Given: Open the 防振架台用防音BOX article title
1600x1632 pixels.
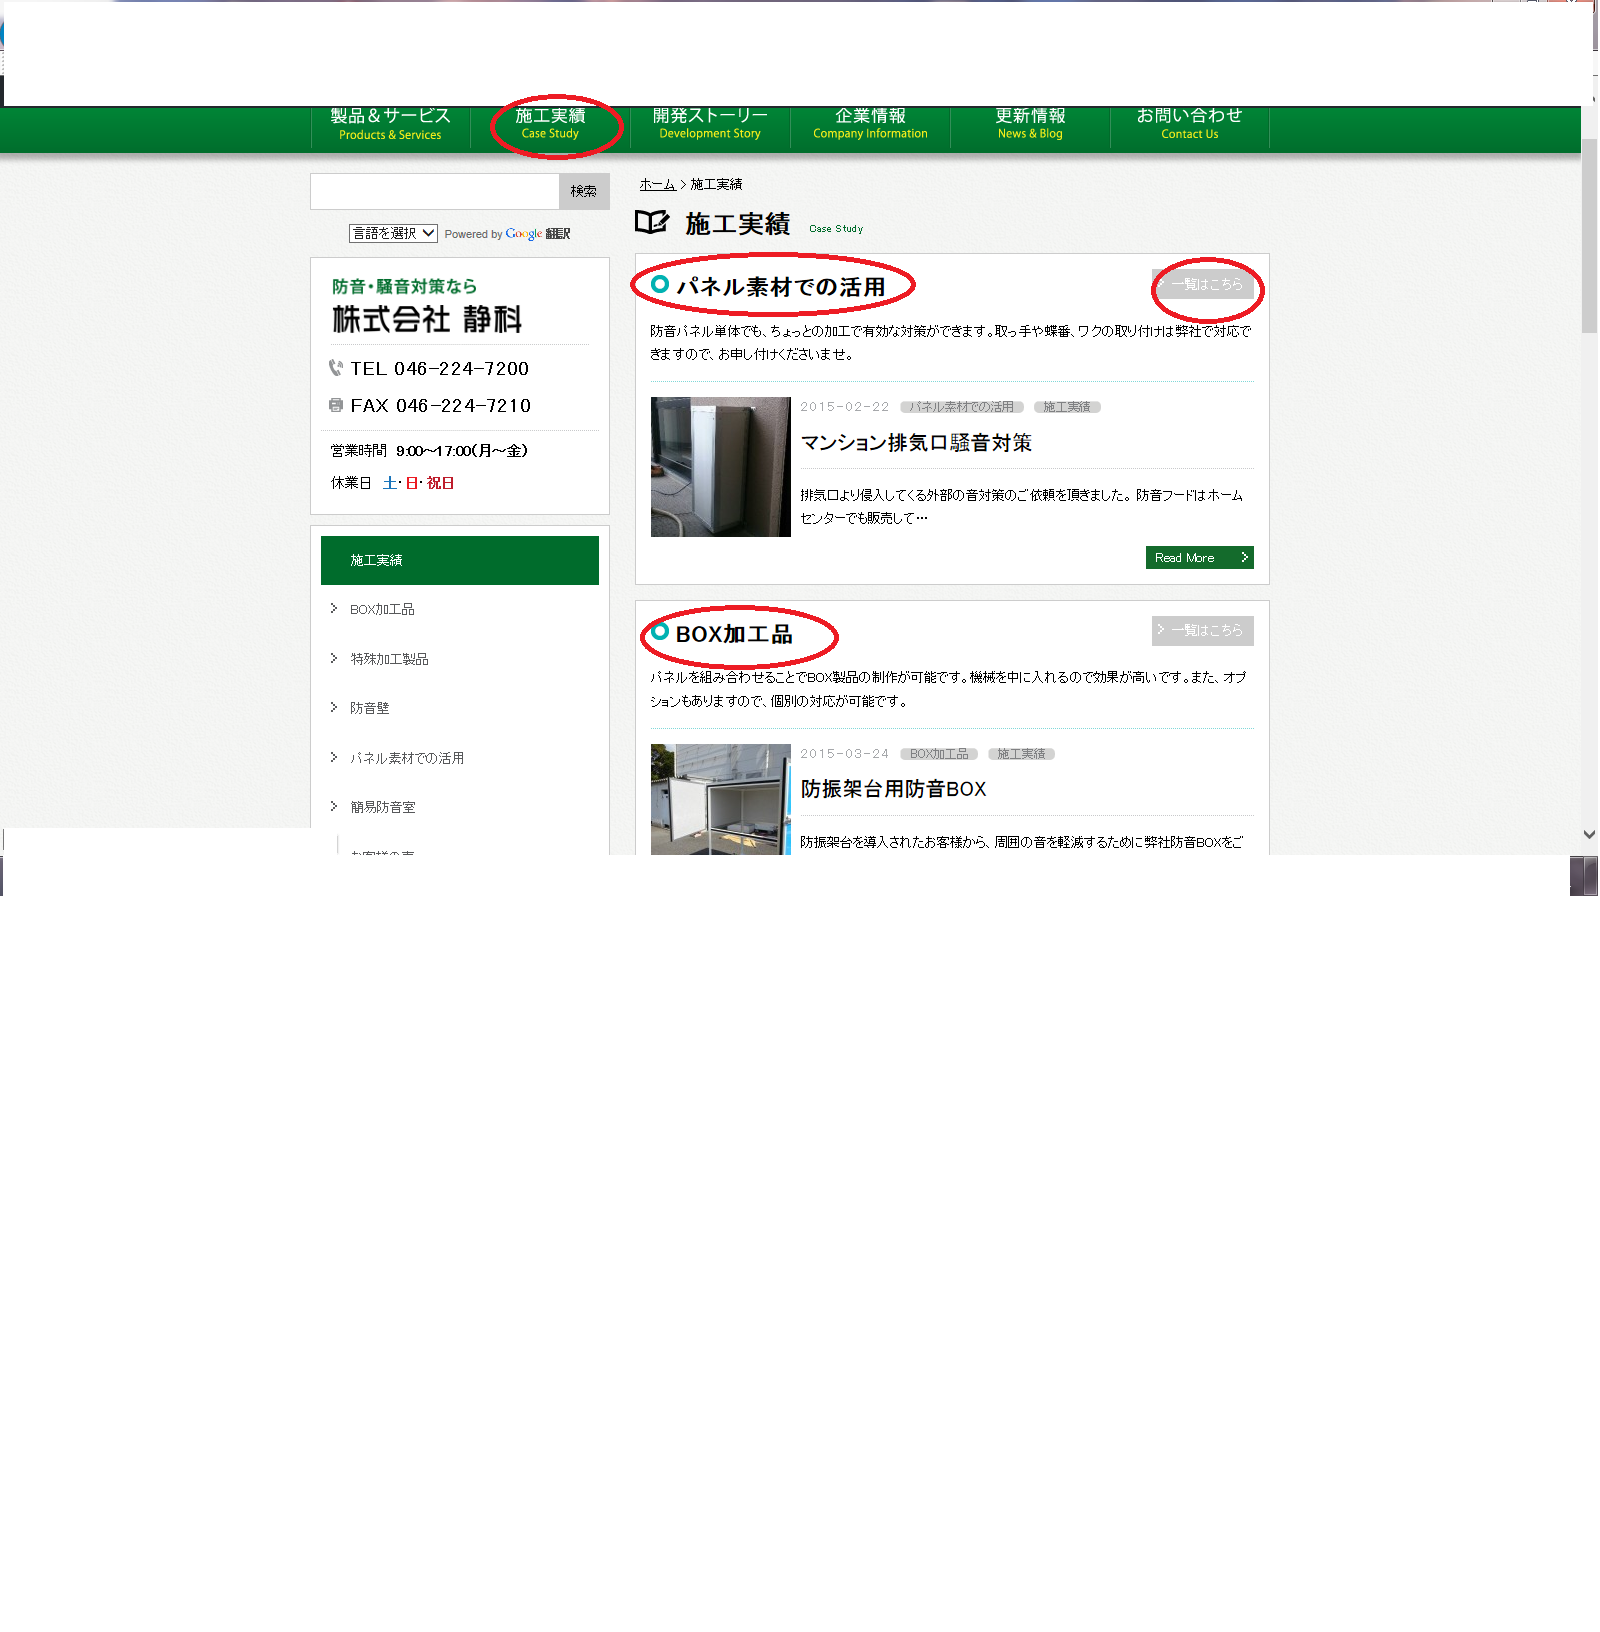Looking at the screenshot, I should click(x=894, y=789).
